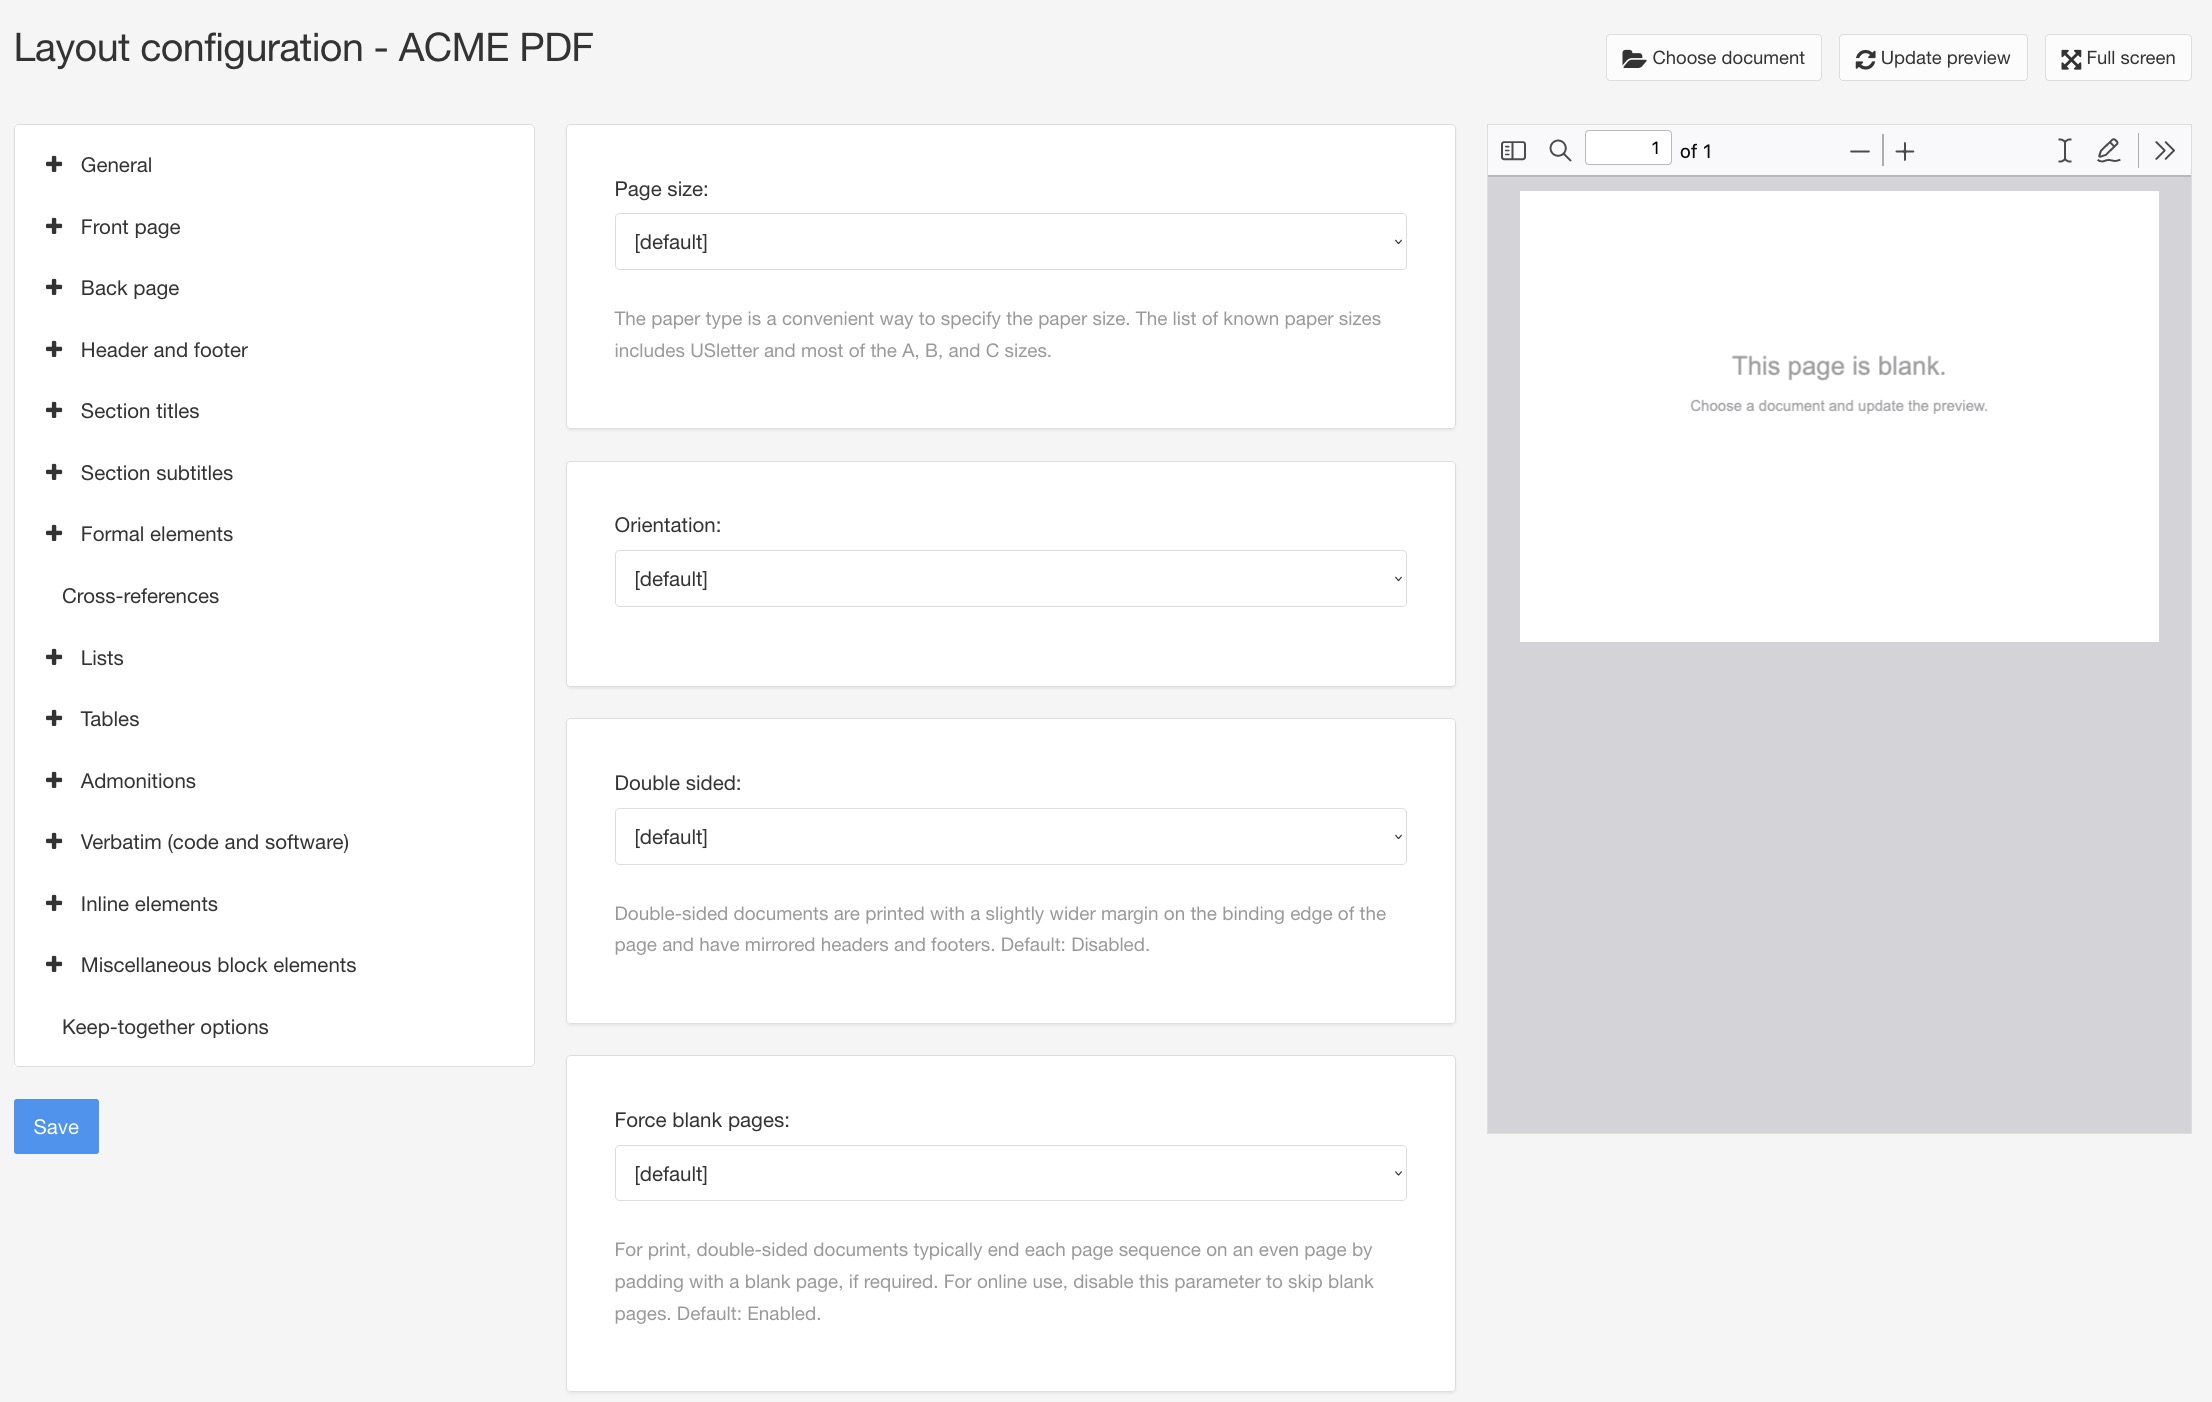Open the viewer's double-chevron tools menu
The width and height of the screenshot is (2212, 1402).
2164,151
